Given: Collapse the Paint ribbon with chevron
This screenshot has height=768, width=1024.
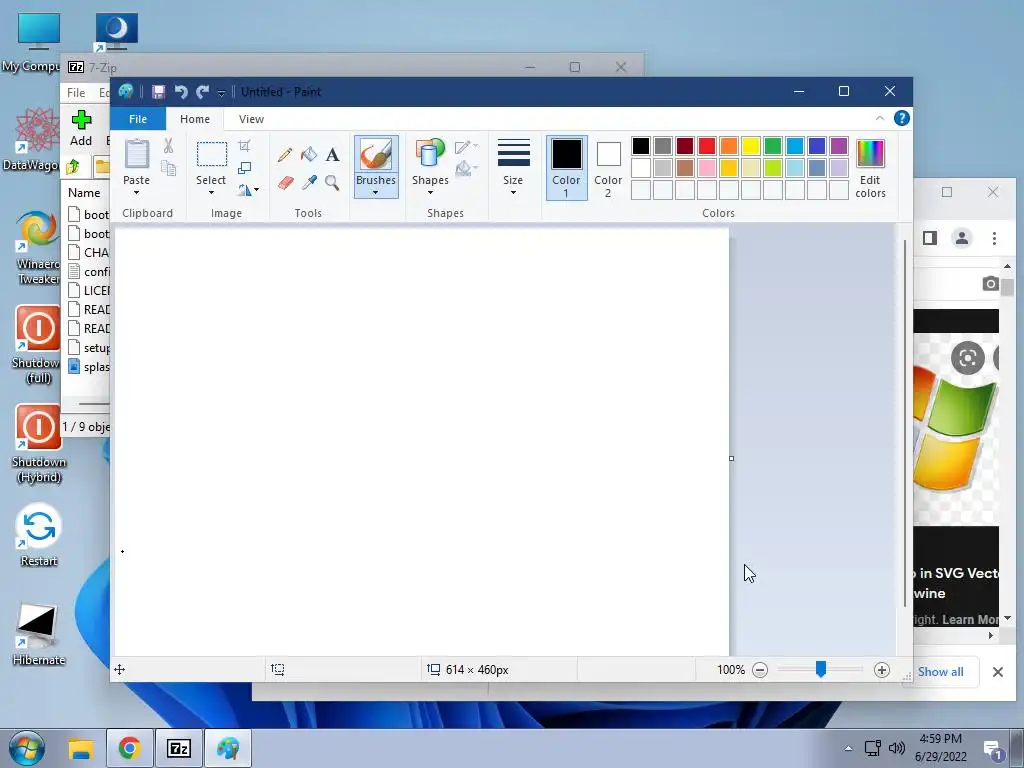Looking at the screenshot, I should [880, 118].
